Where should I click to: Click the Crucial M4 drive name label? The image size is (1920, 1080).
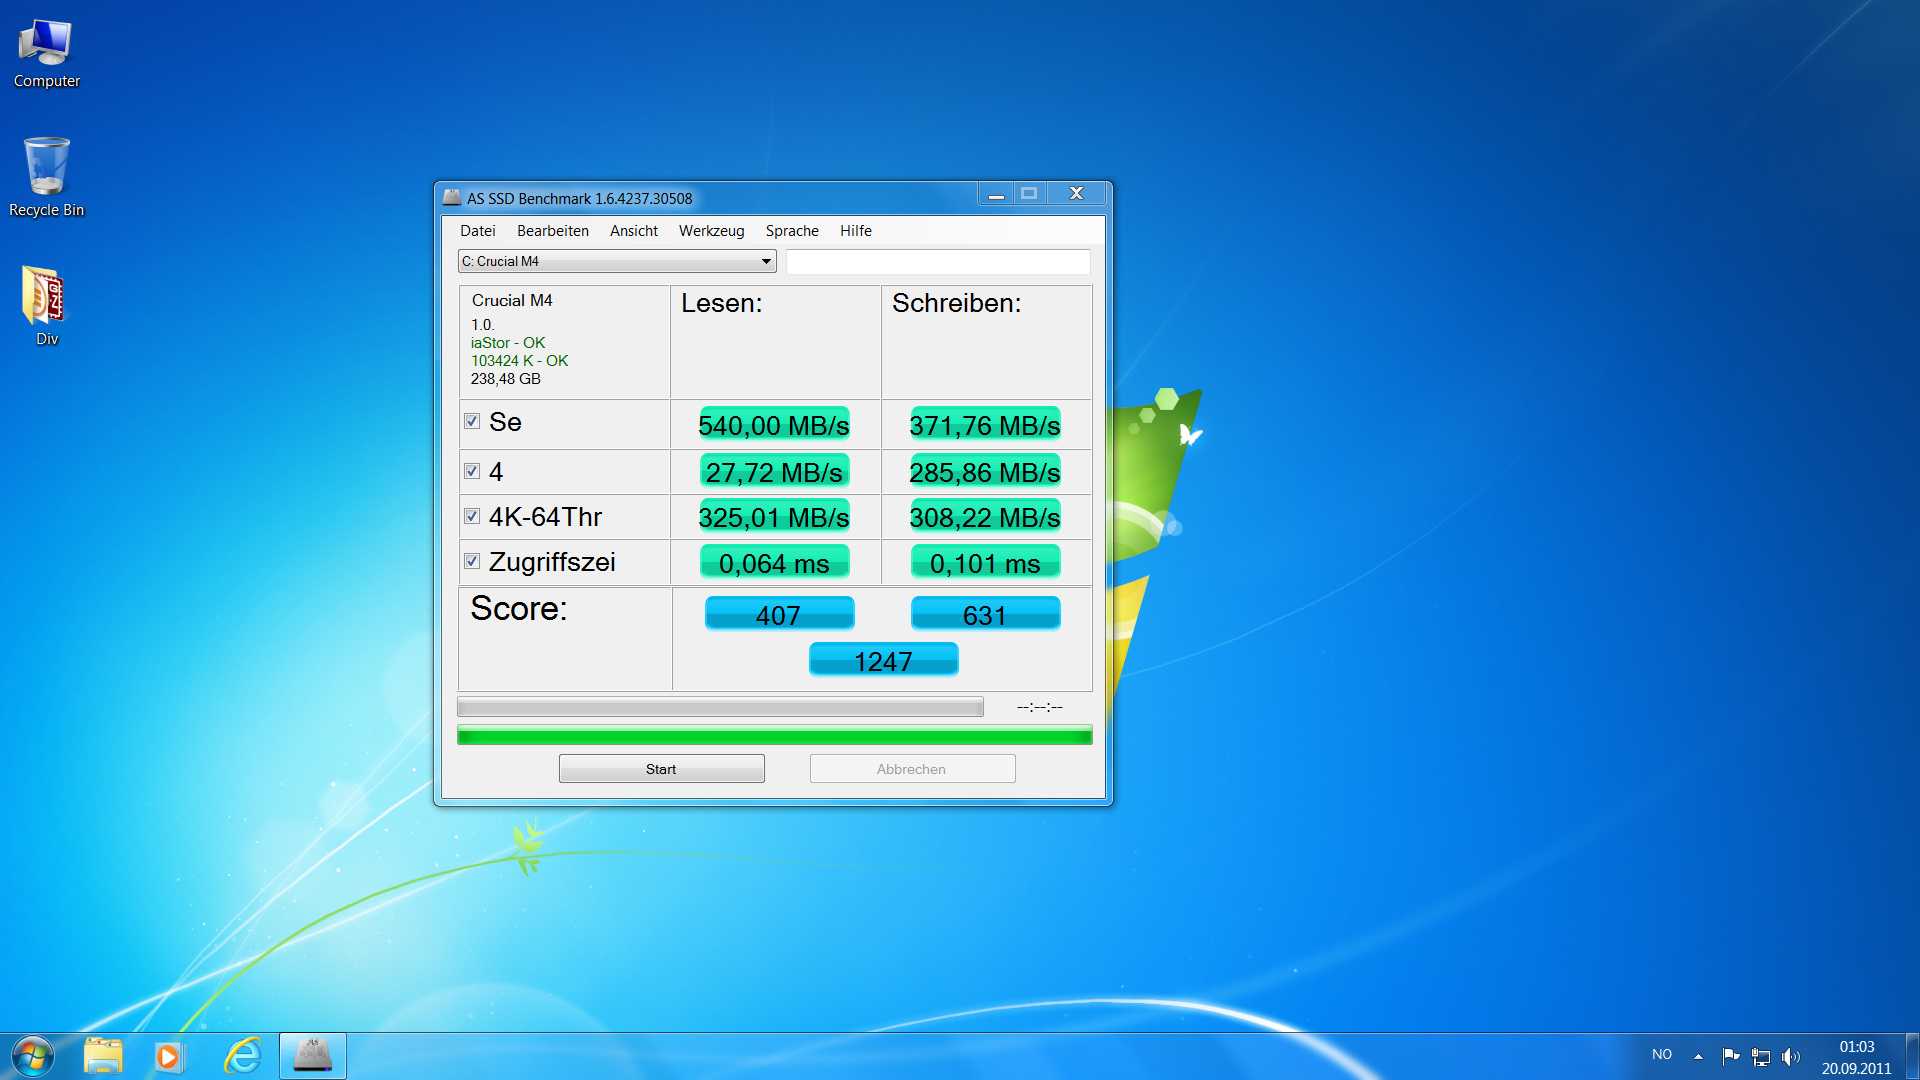pyautogui.click(x=512, y=300)
